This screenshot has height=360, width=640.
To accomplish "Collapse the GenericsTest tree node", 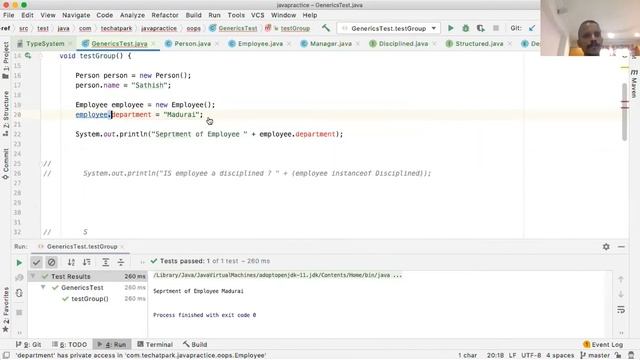I will 43,287.
